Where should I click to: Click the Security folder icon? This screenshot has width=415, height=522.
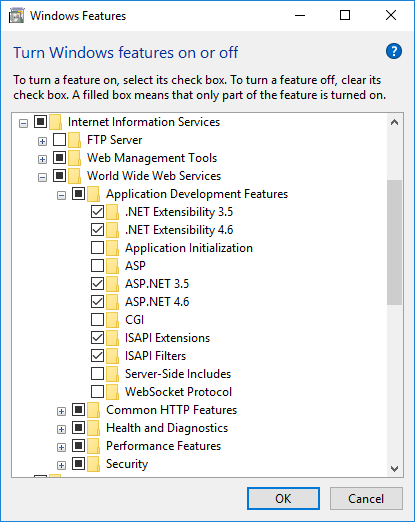click(94, 464)
